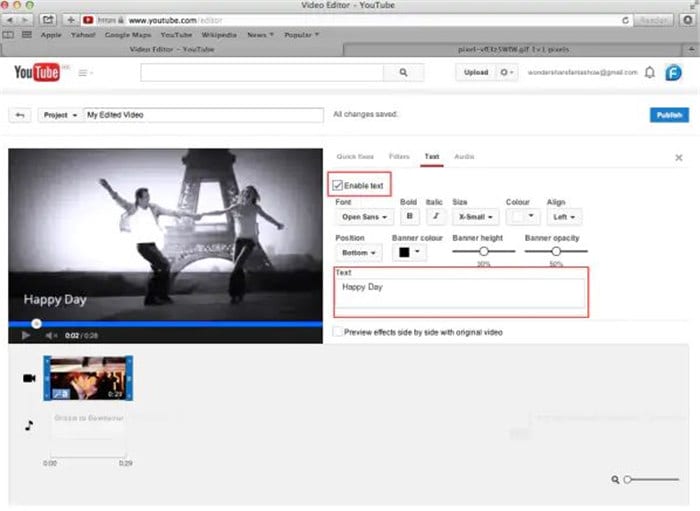Open the X-Small size dropdown

[x=475, y=217]
